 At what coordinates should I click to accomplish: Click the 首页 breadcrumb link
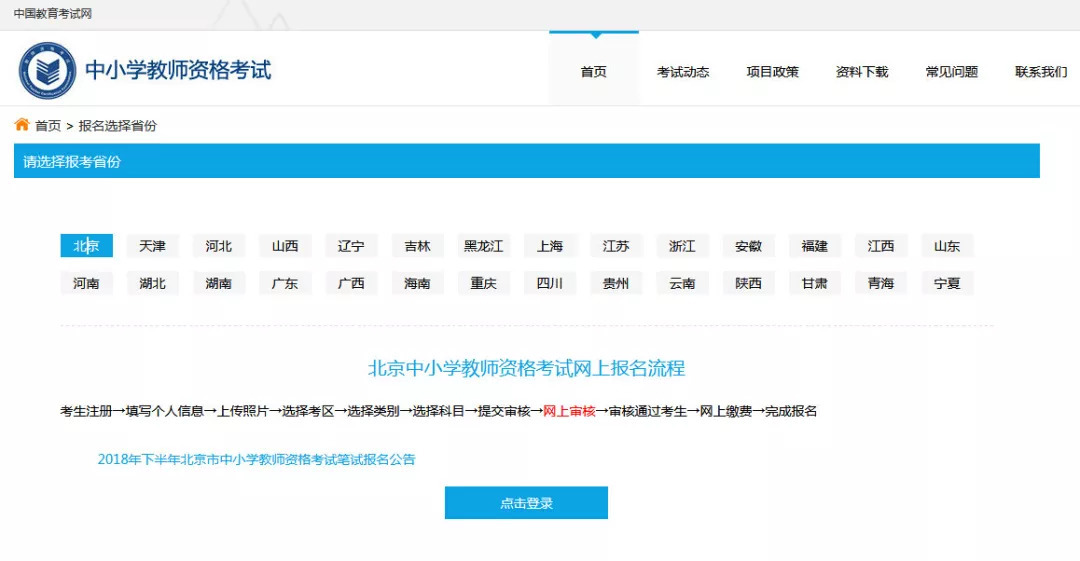[x=48, y=126]
